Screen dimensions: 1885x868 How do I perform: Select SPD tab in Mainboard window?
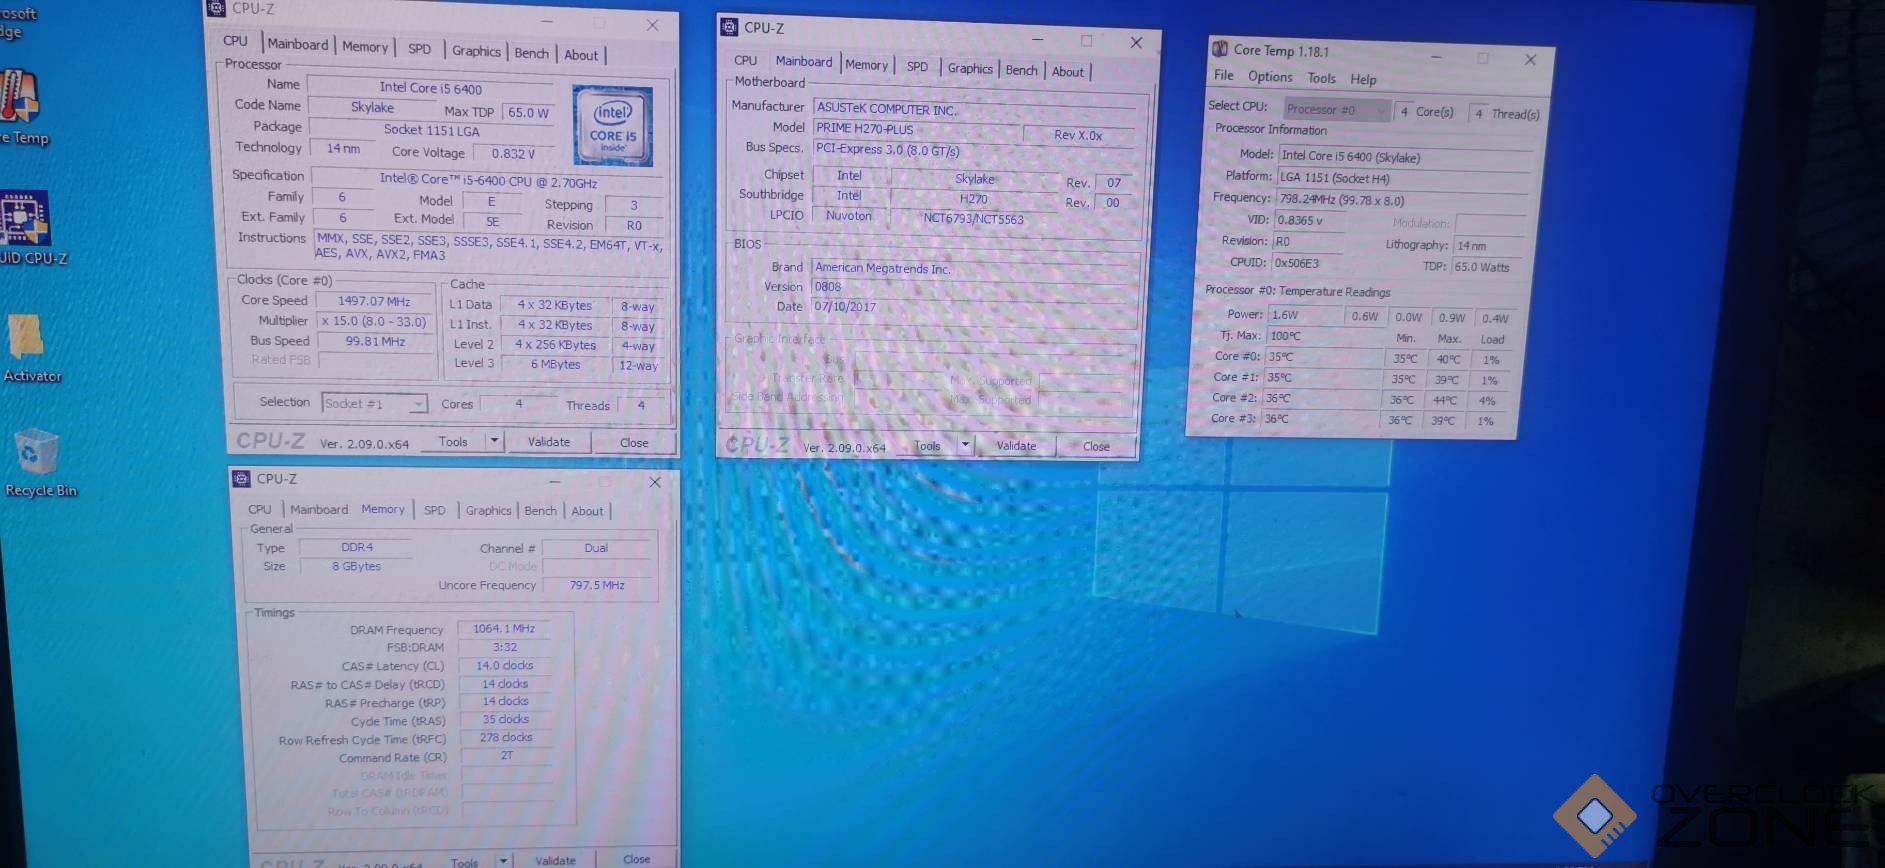917,67
